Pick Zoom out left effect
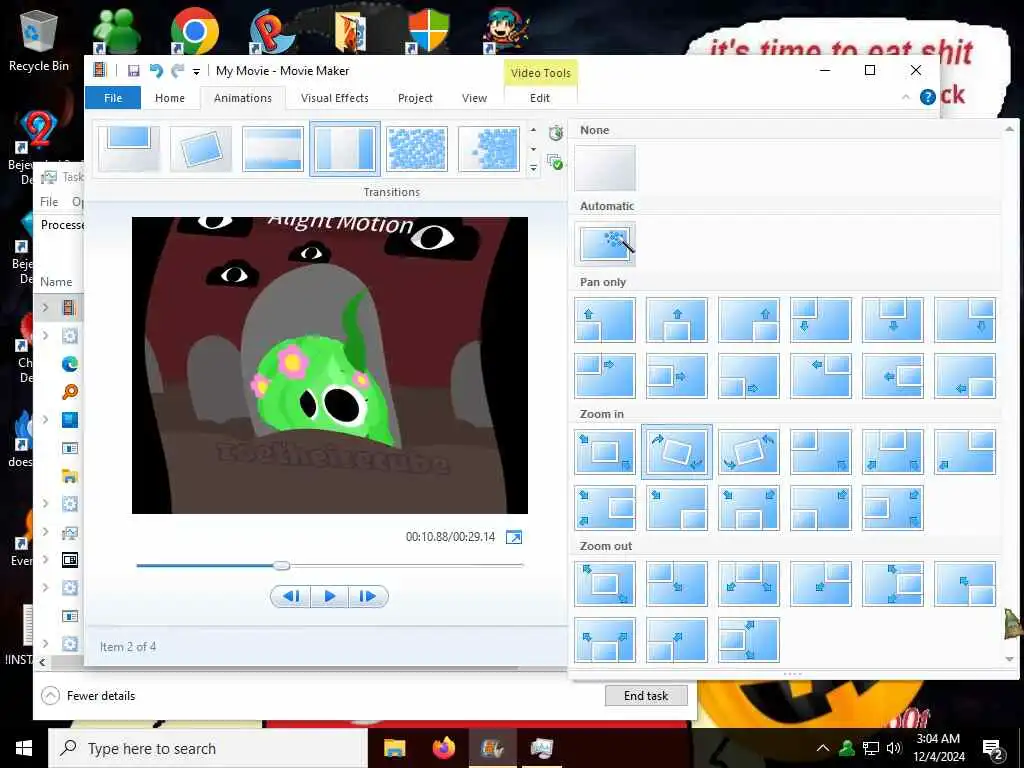 click(x=748, y=640)
